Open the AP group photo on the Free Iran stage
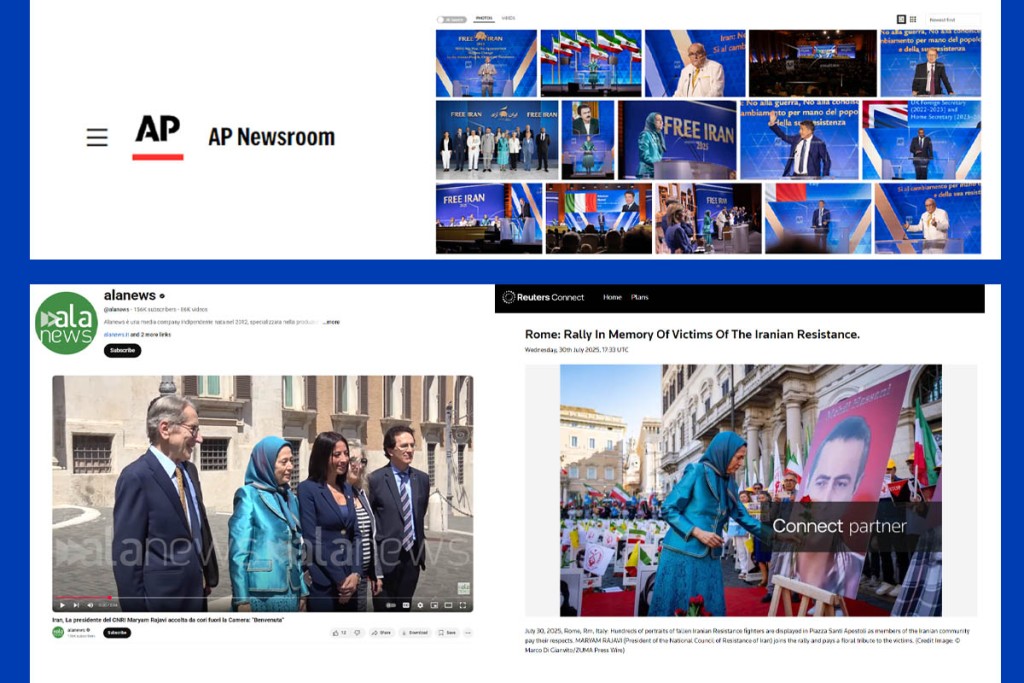Image resolution: width=1024 pixels, height=683 pixels. (x=497, y=140)
